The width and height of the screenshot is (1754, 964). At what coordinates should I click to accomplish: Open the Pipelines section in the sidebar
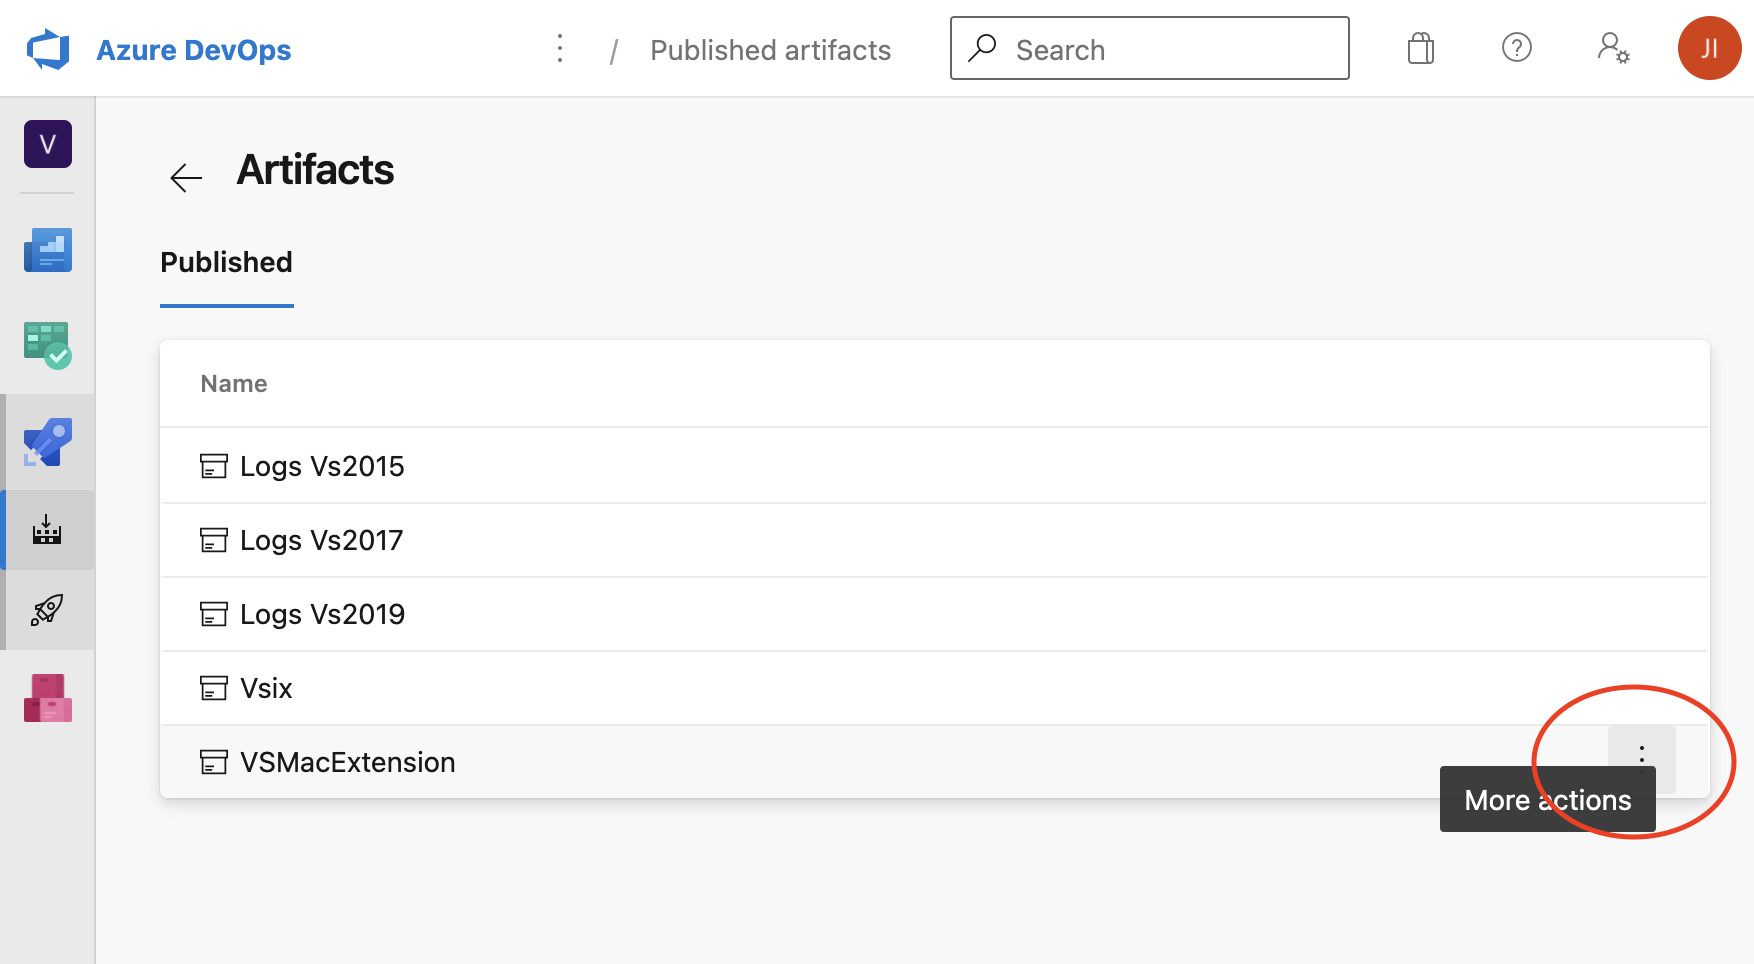point(48,530)
